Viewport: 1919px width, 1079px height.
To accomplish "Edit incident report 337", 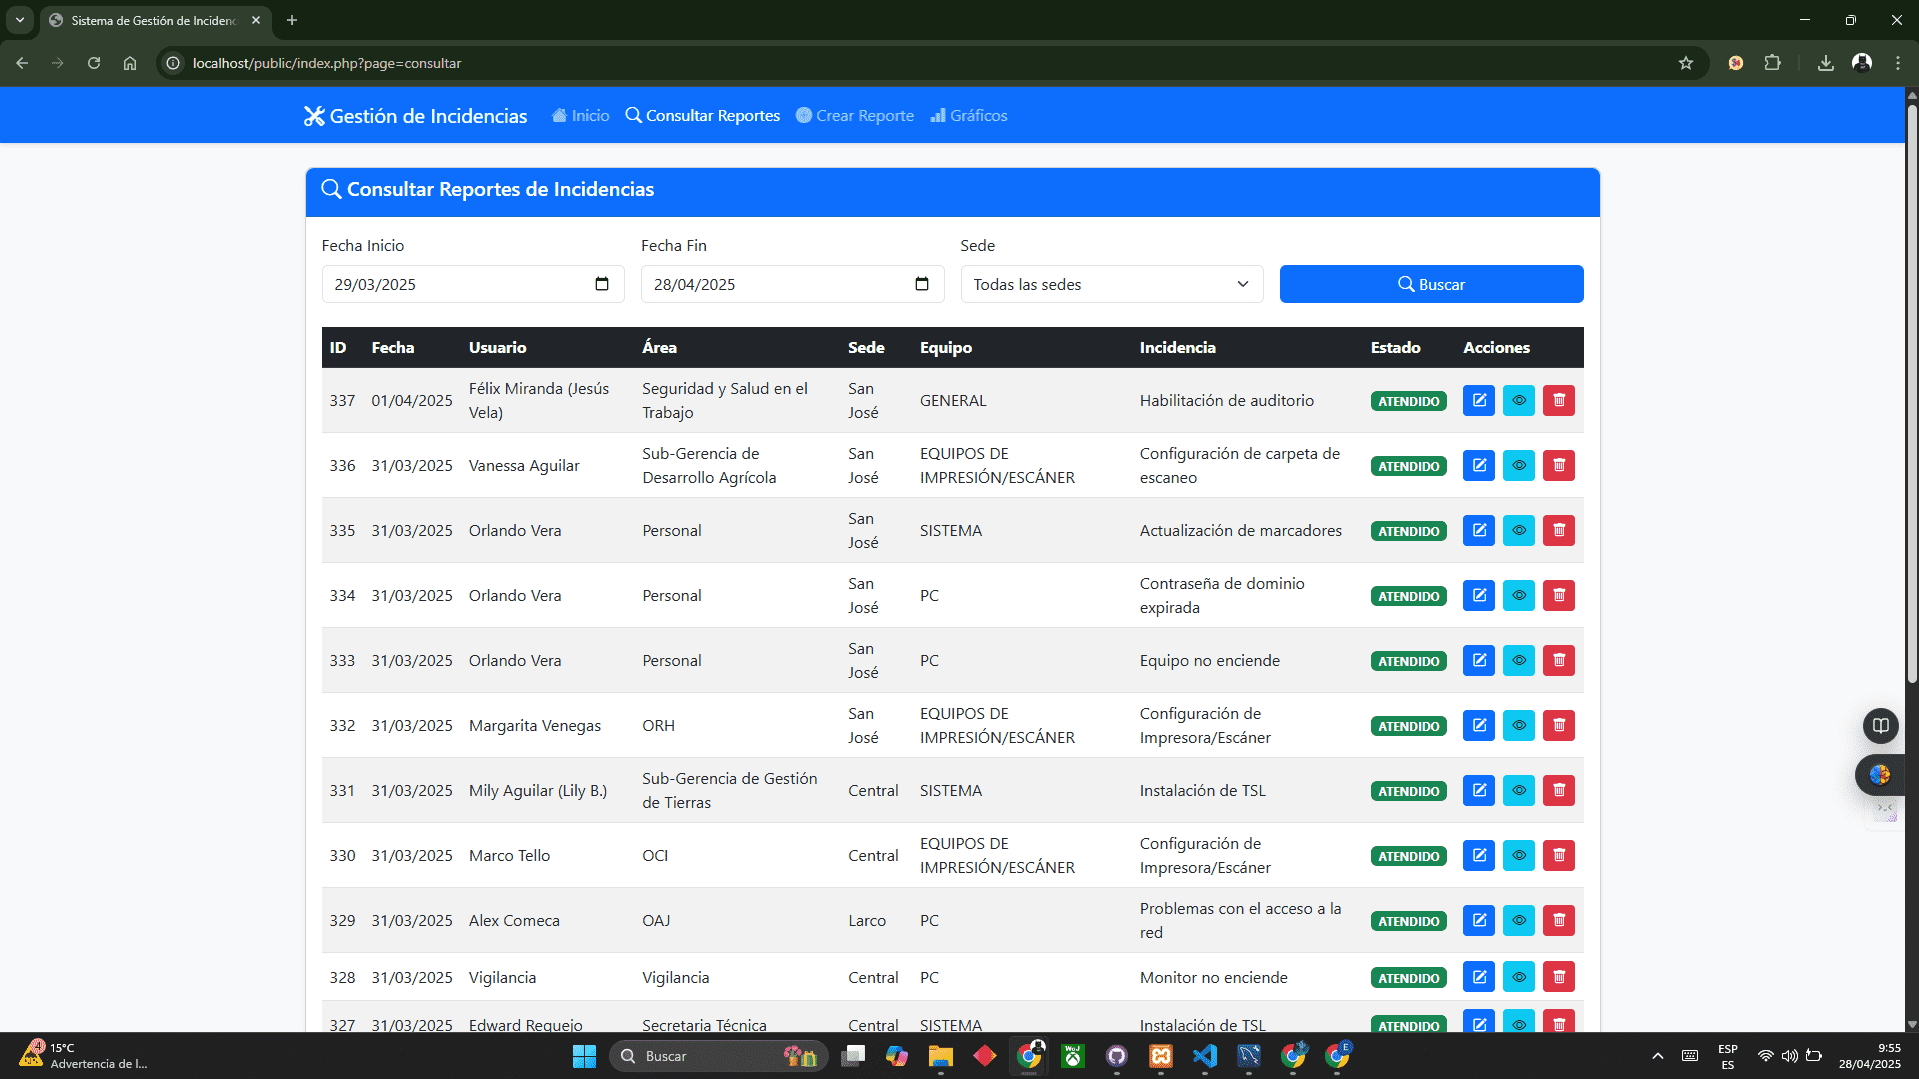I will coord(1478,401).
